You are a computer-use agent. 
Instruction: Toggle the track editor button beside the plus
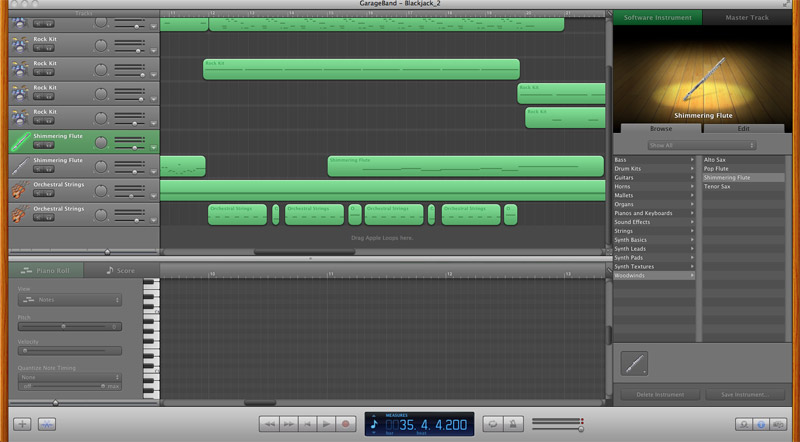coord(47,424)
